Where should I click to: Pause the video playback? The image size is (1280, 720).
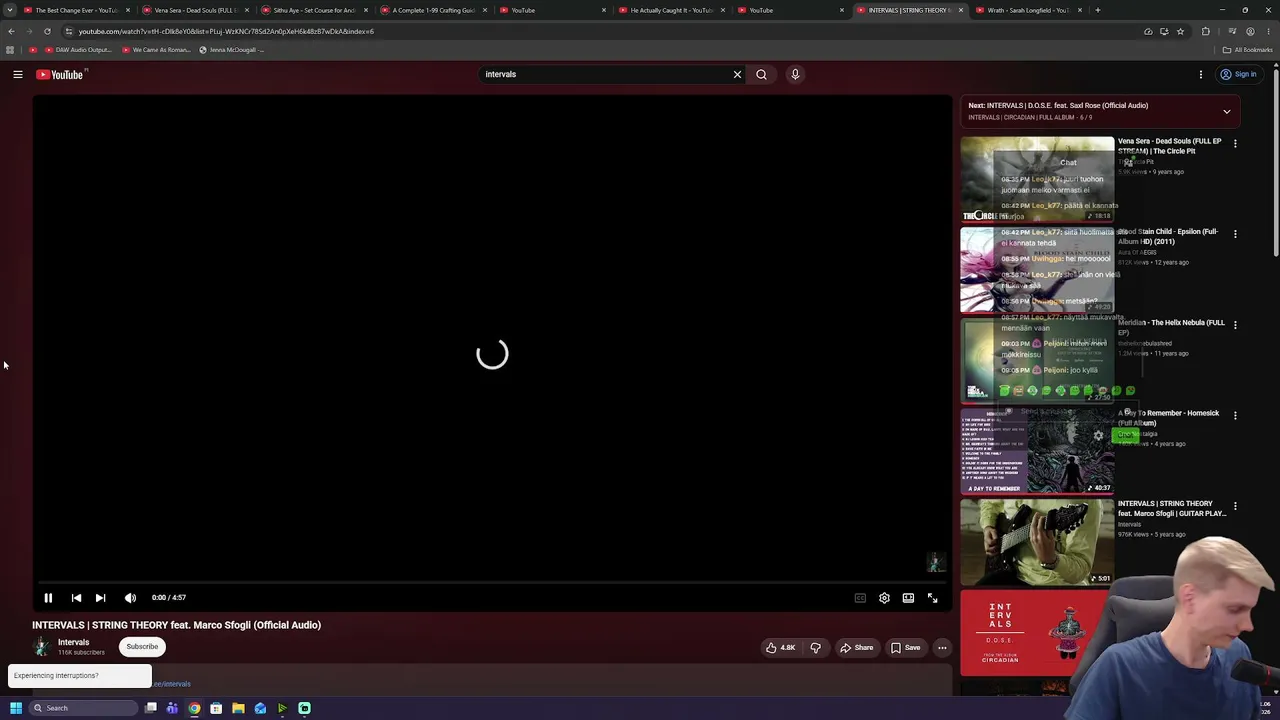(48, 598)
